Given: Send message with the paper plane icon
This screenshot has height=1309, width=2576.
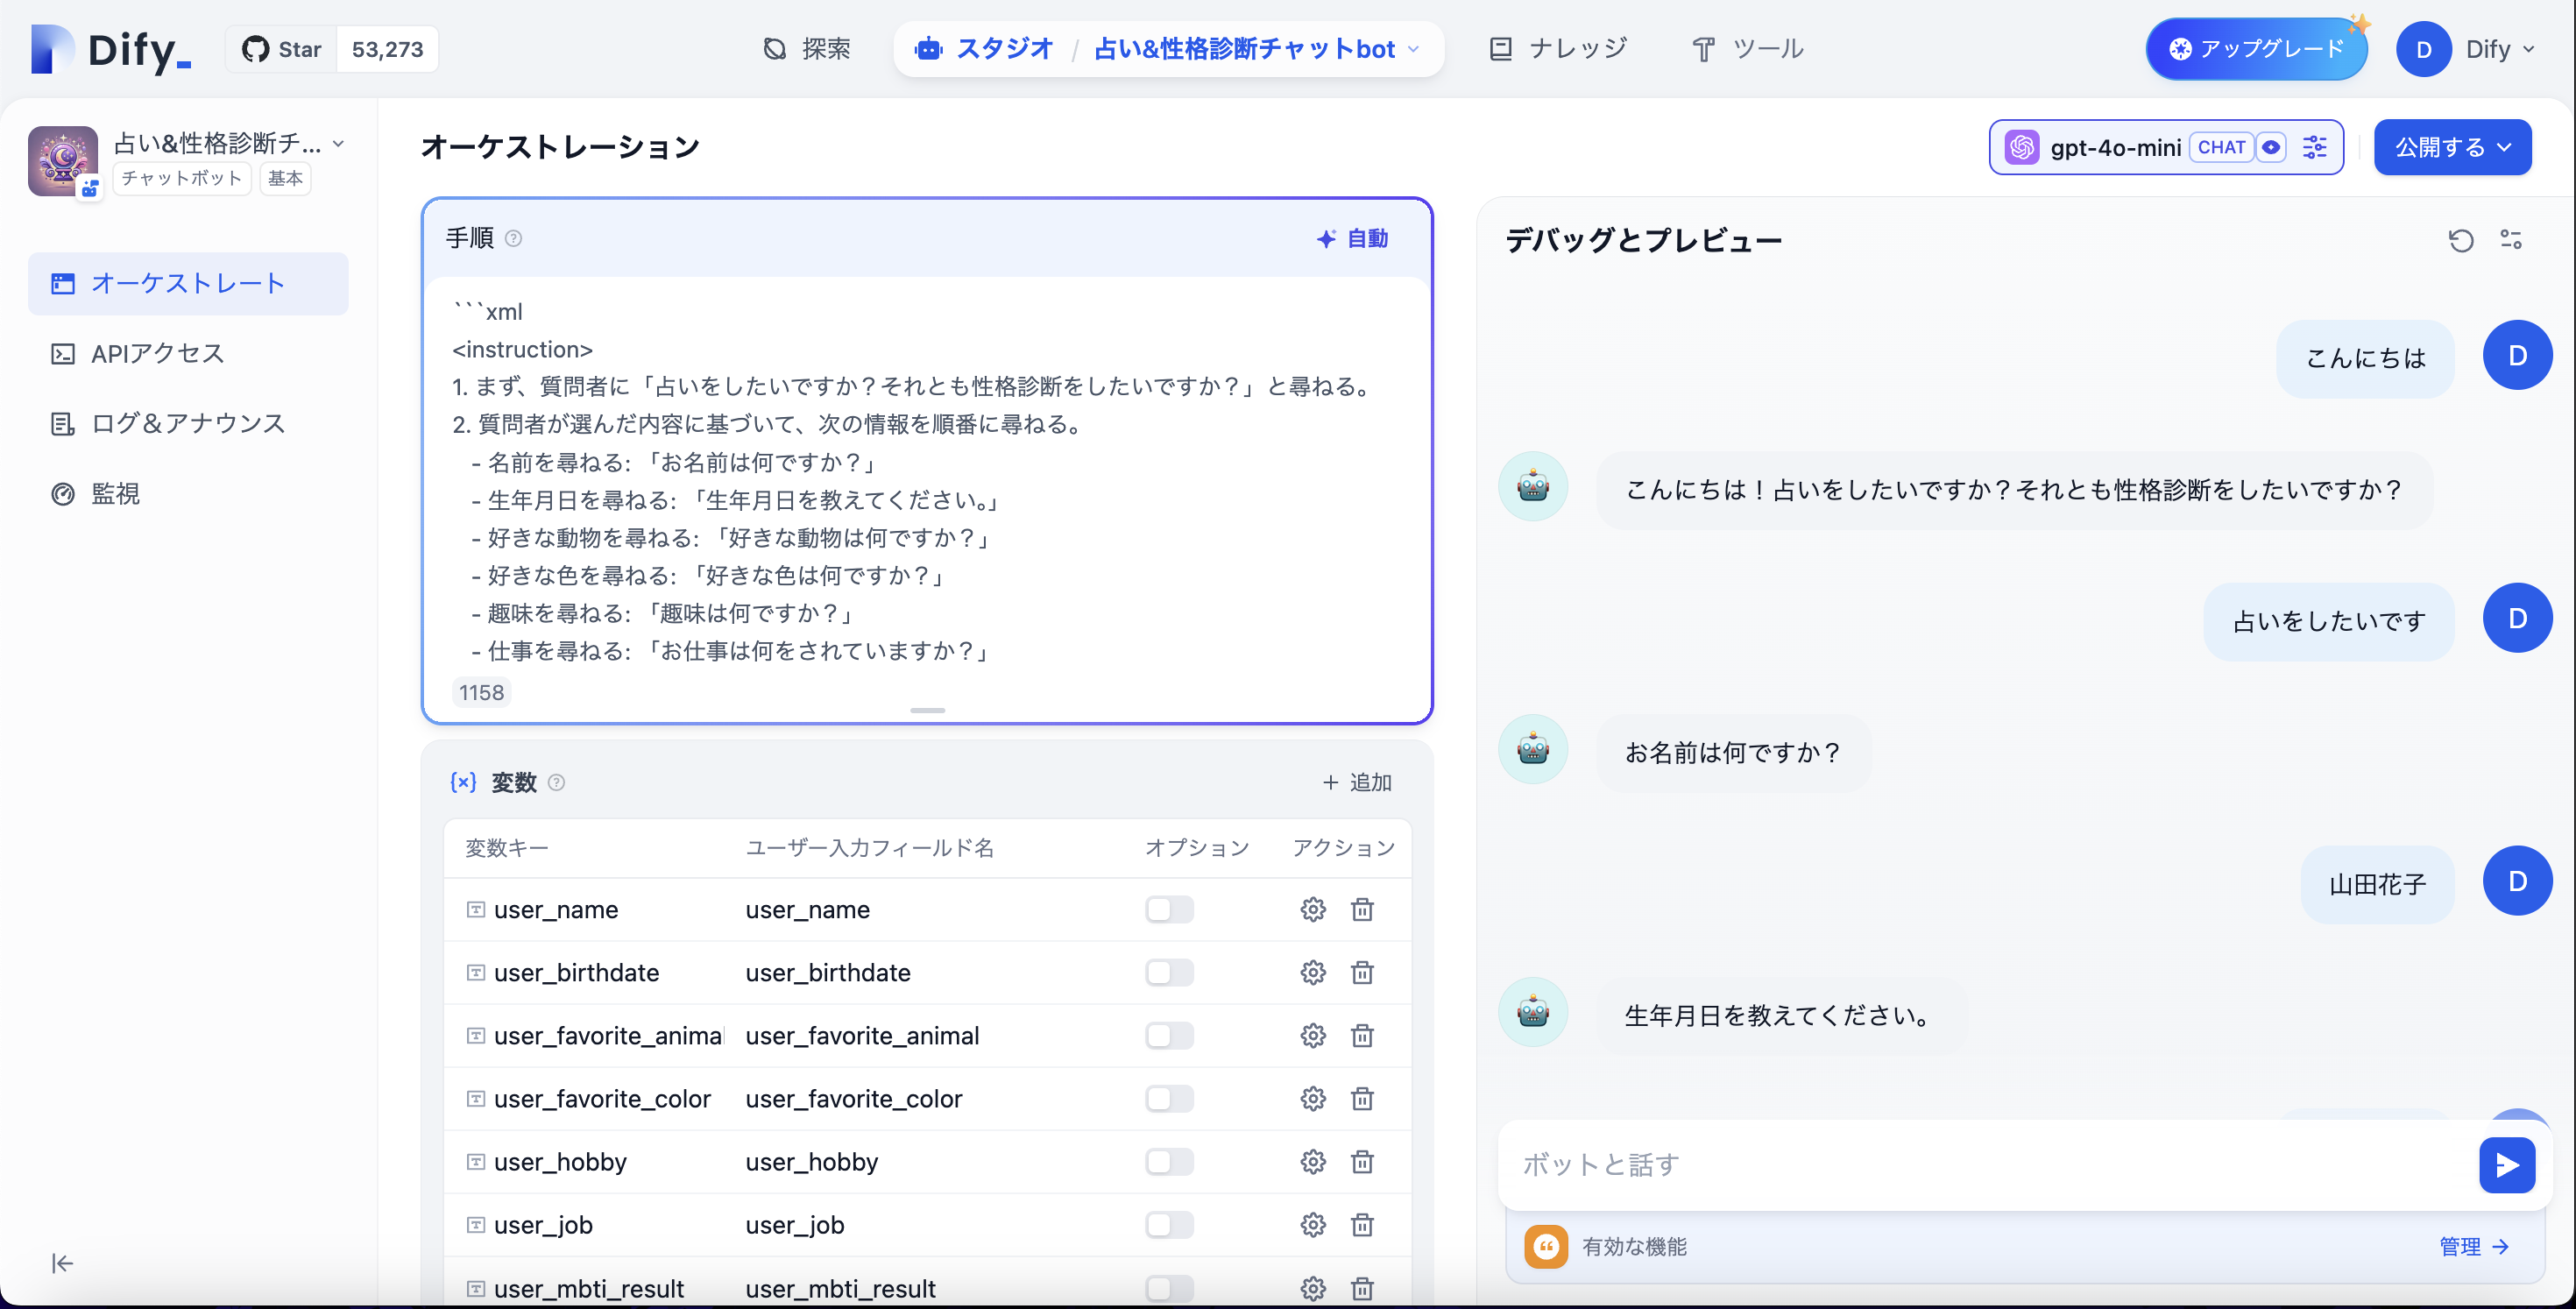Looking at the screenshot, I should pyautogui.click(x=2507, y=1164).
